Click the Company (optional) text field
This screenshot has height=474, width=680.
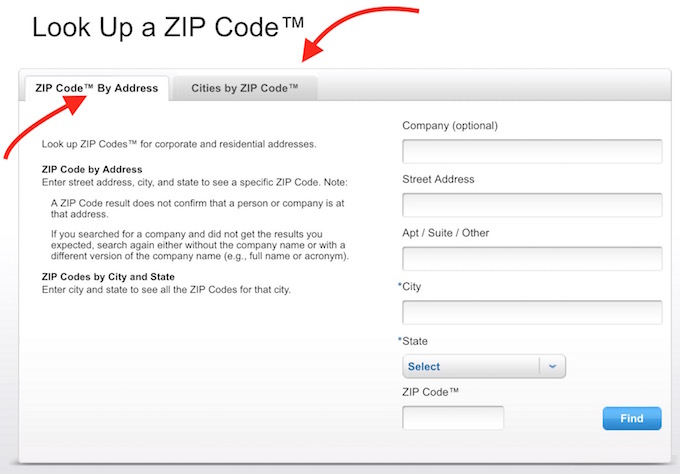(532, 151)
